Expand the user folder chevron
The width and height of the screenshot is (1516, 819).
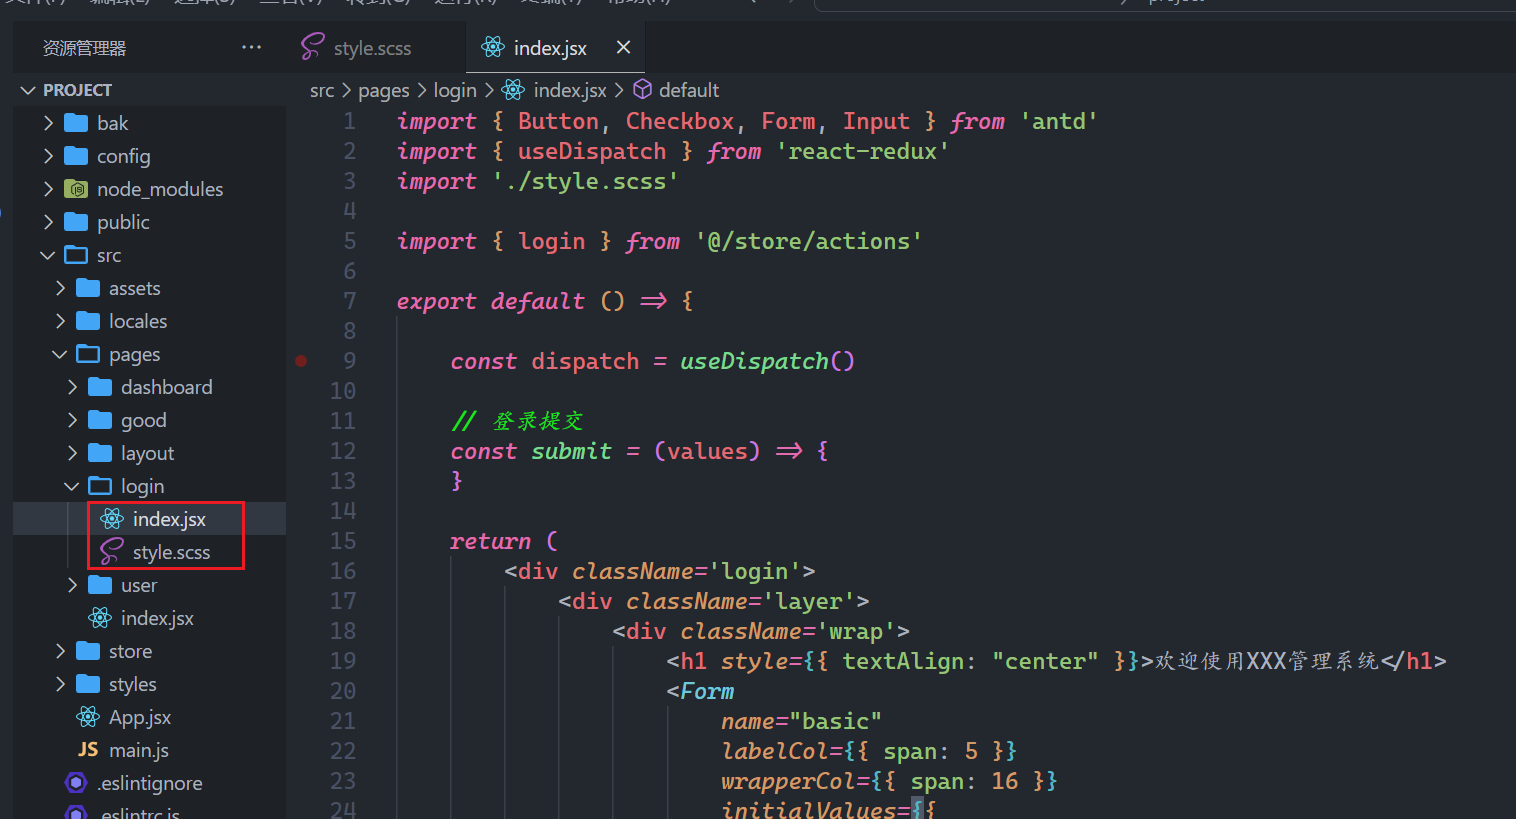point(73,585)
